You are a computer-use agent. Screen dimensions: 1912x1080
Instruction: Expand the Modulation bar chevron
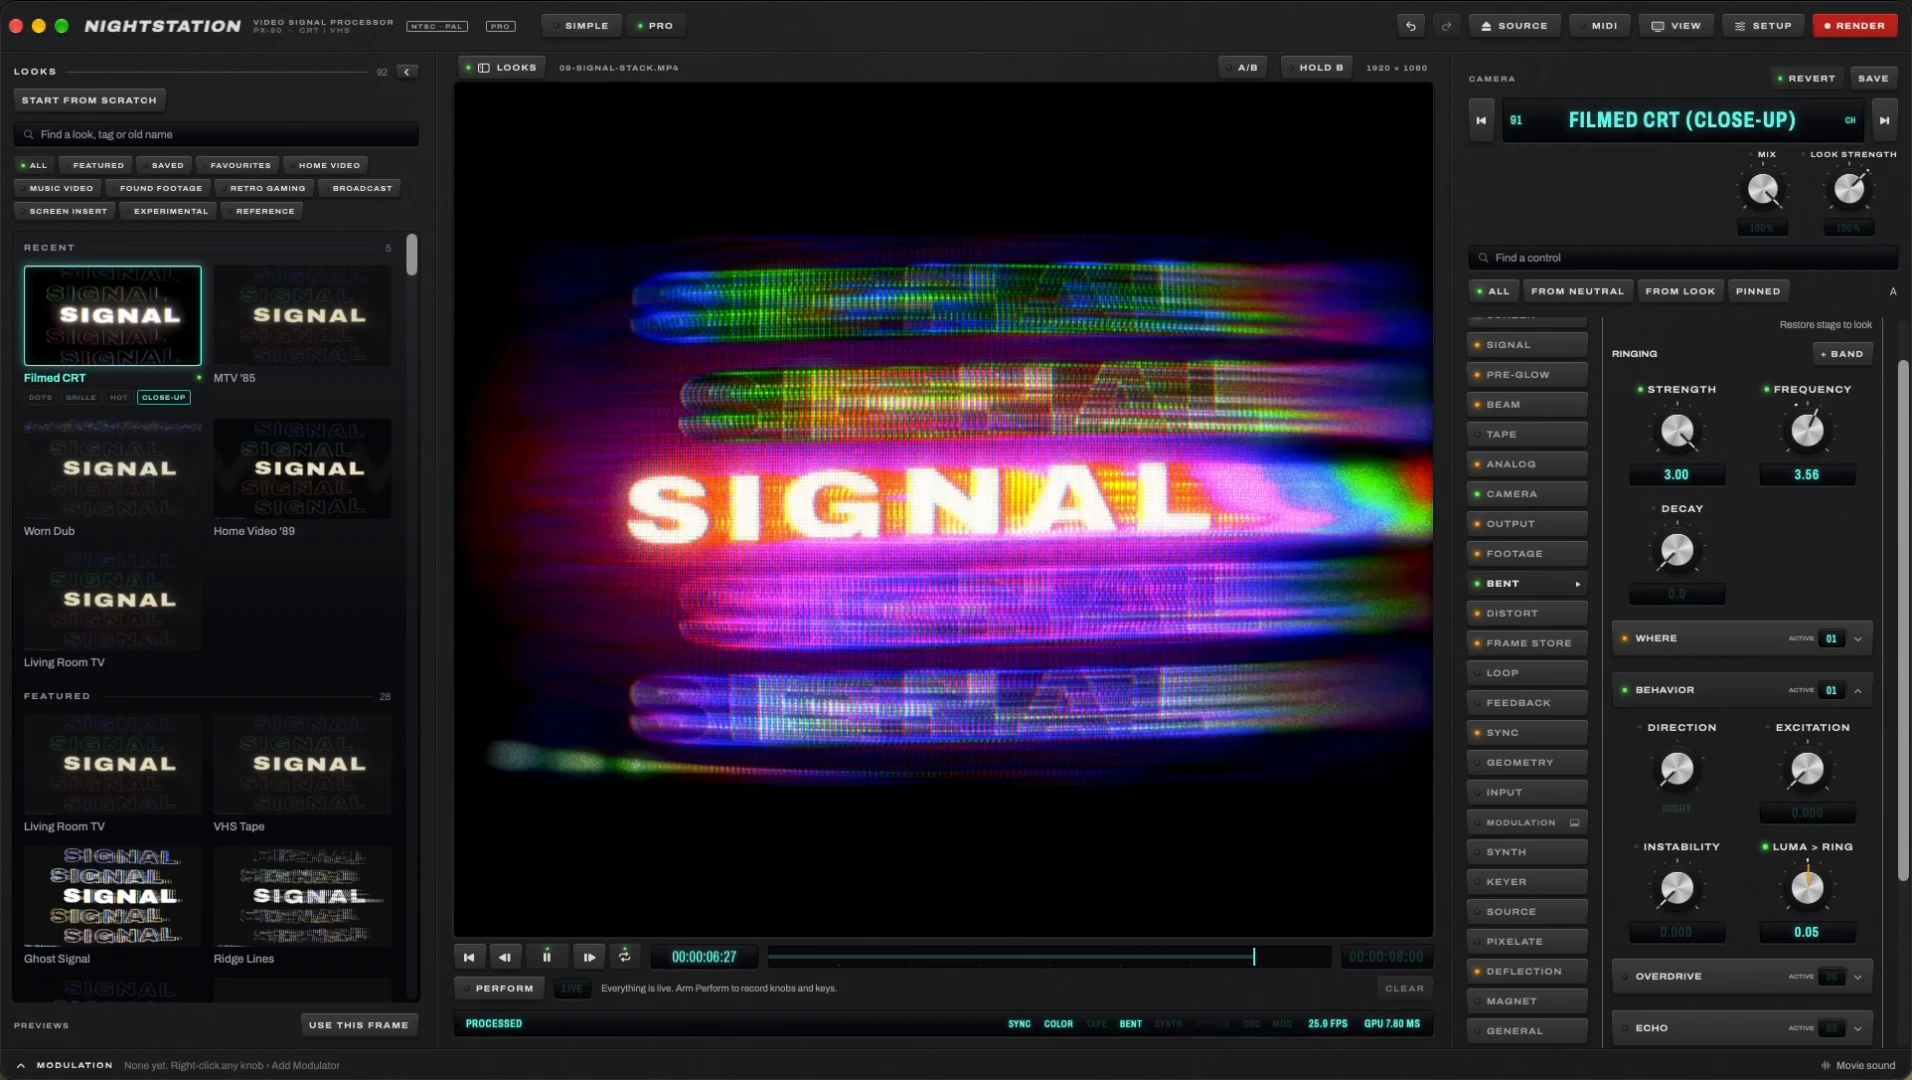(21, 1066)
